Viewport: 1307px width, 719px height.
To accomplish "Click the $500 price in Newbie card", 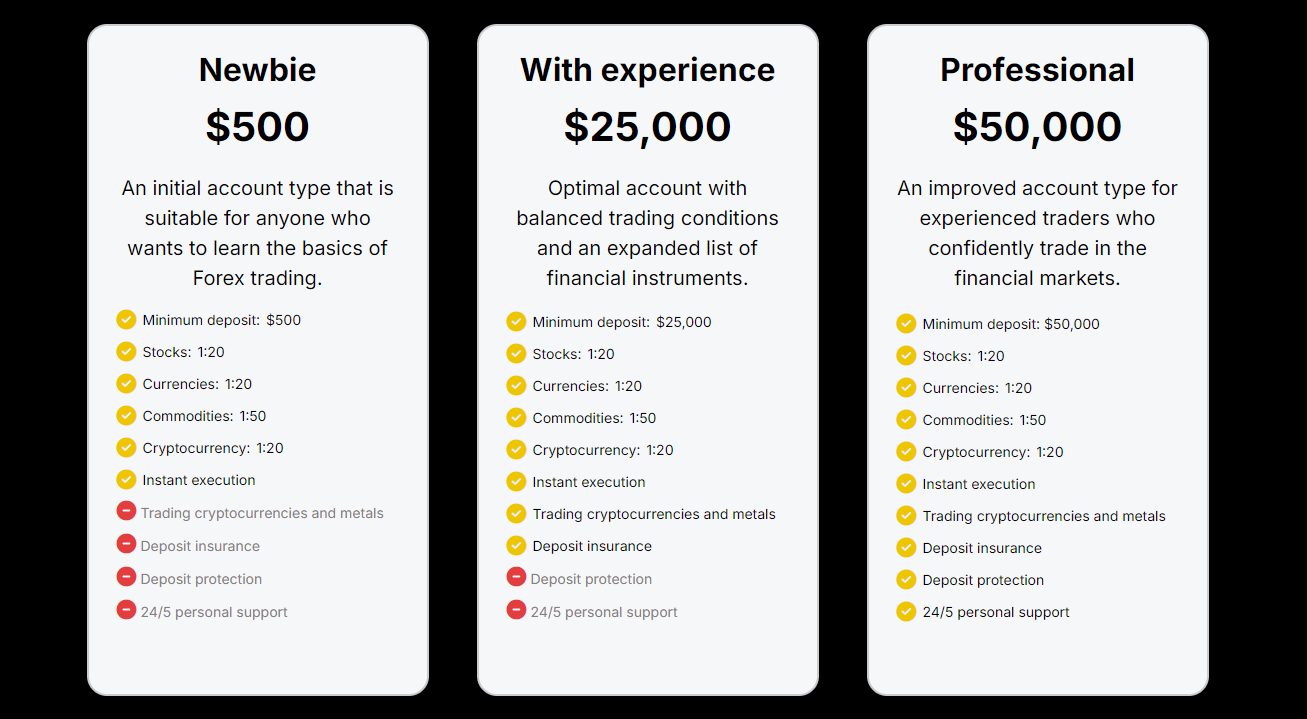I will pyautogui.click(x=257, y=127).
